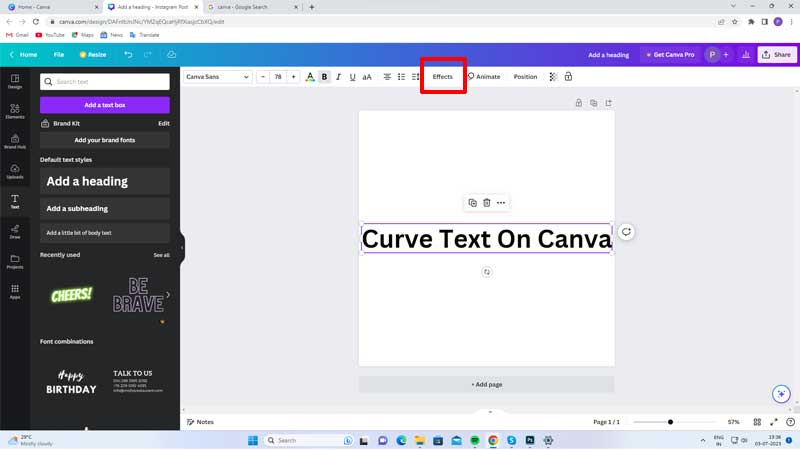Click the font size field showing 78
Viewport: 800px width, 450px height.
pyautogui.click(x=278, y=77)
